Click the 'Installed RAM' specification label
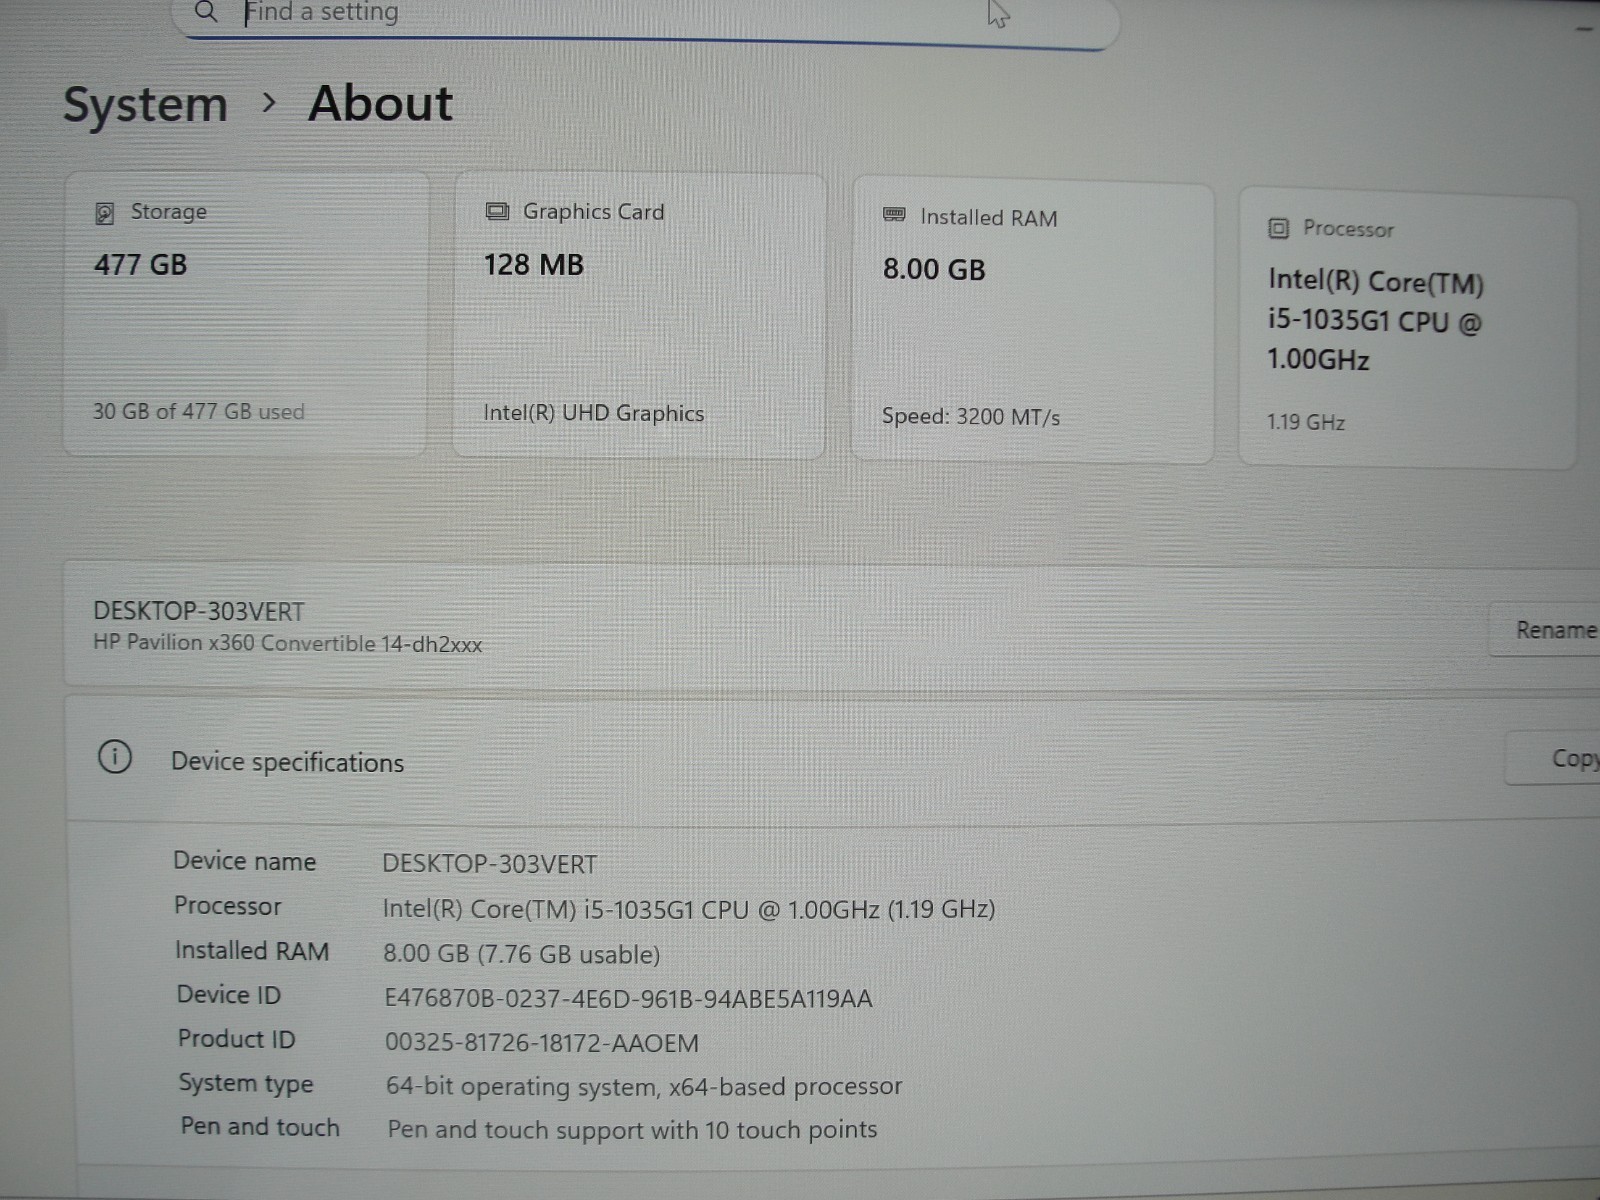The image size is (1600, 1200). pyautogui.click(x=252, y=950)
